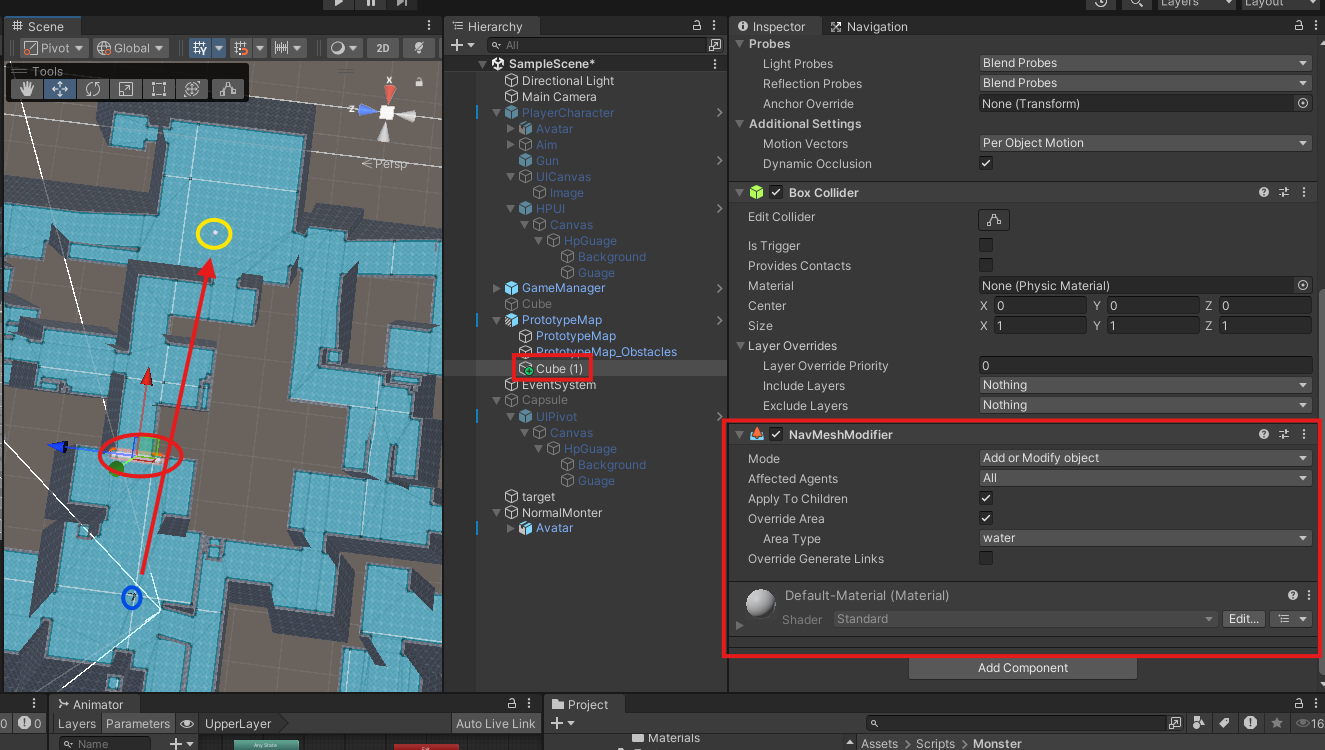Disable NavMeshModifier component checkbox
Screen dimensions: 1325x750
[x=776, y=434]
